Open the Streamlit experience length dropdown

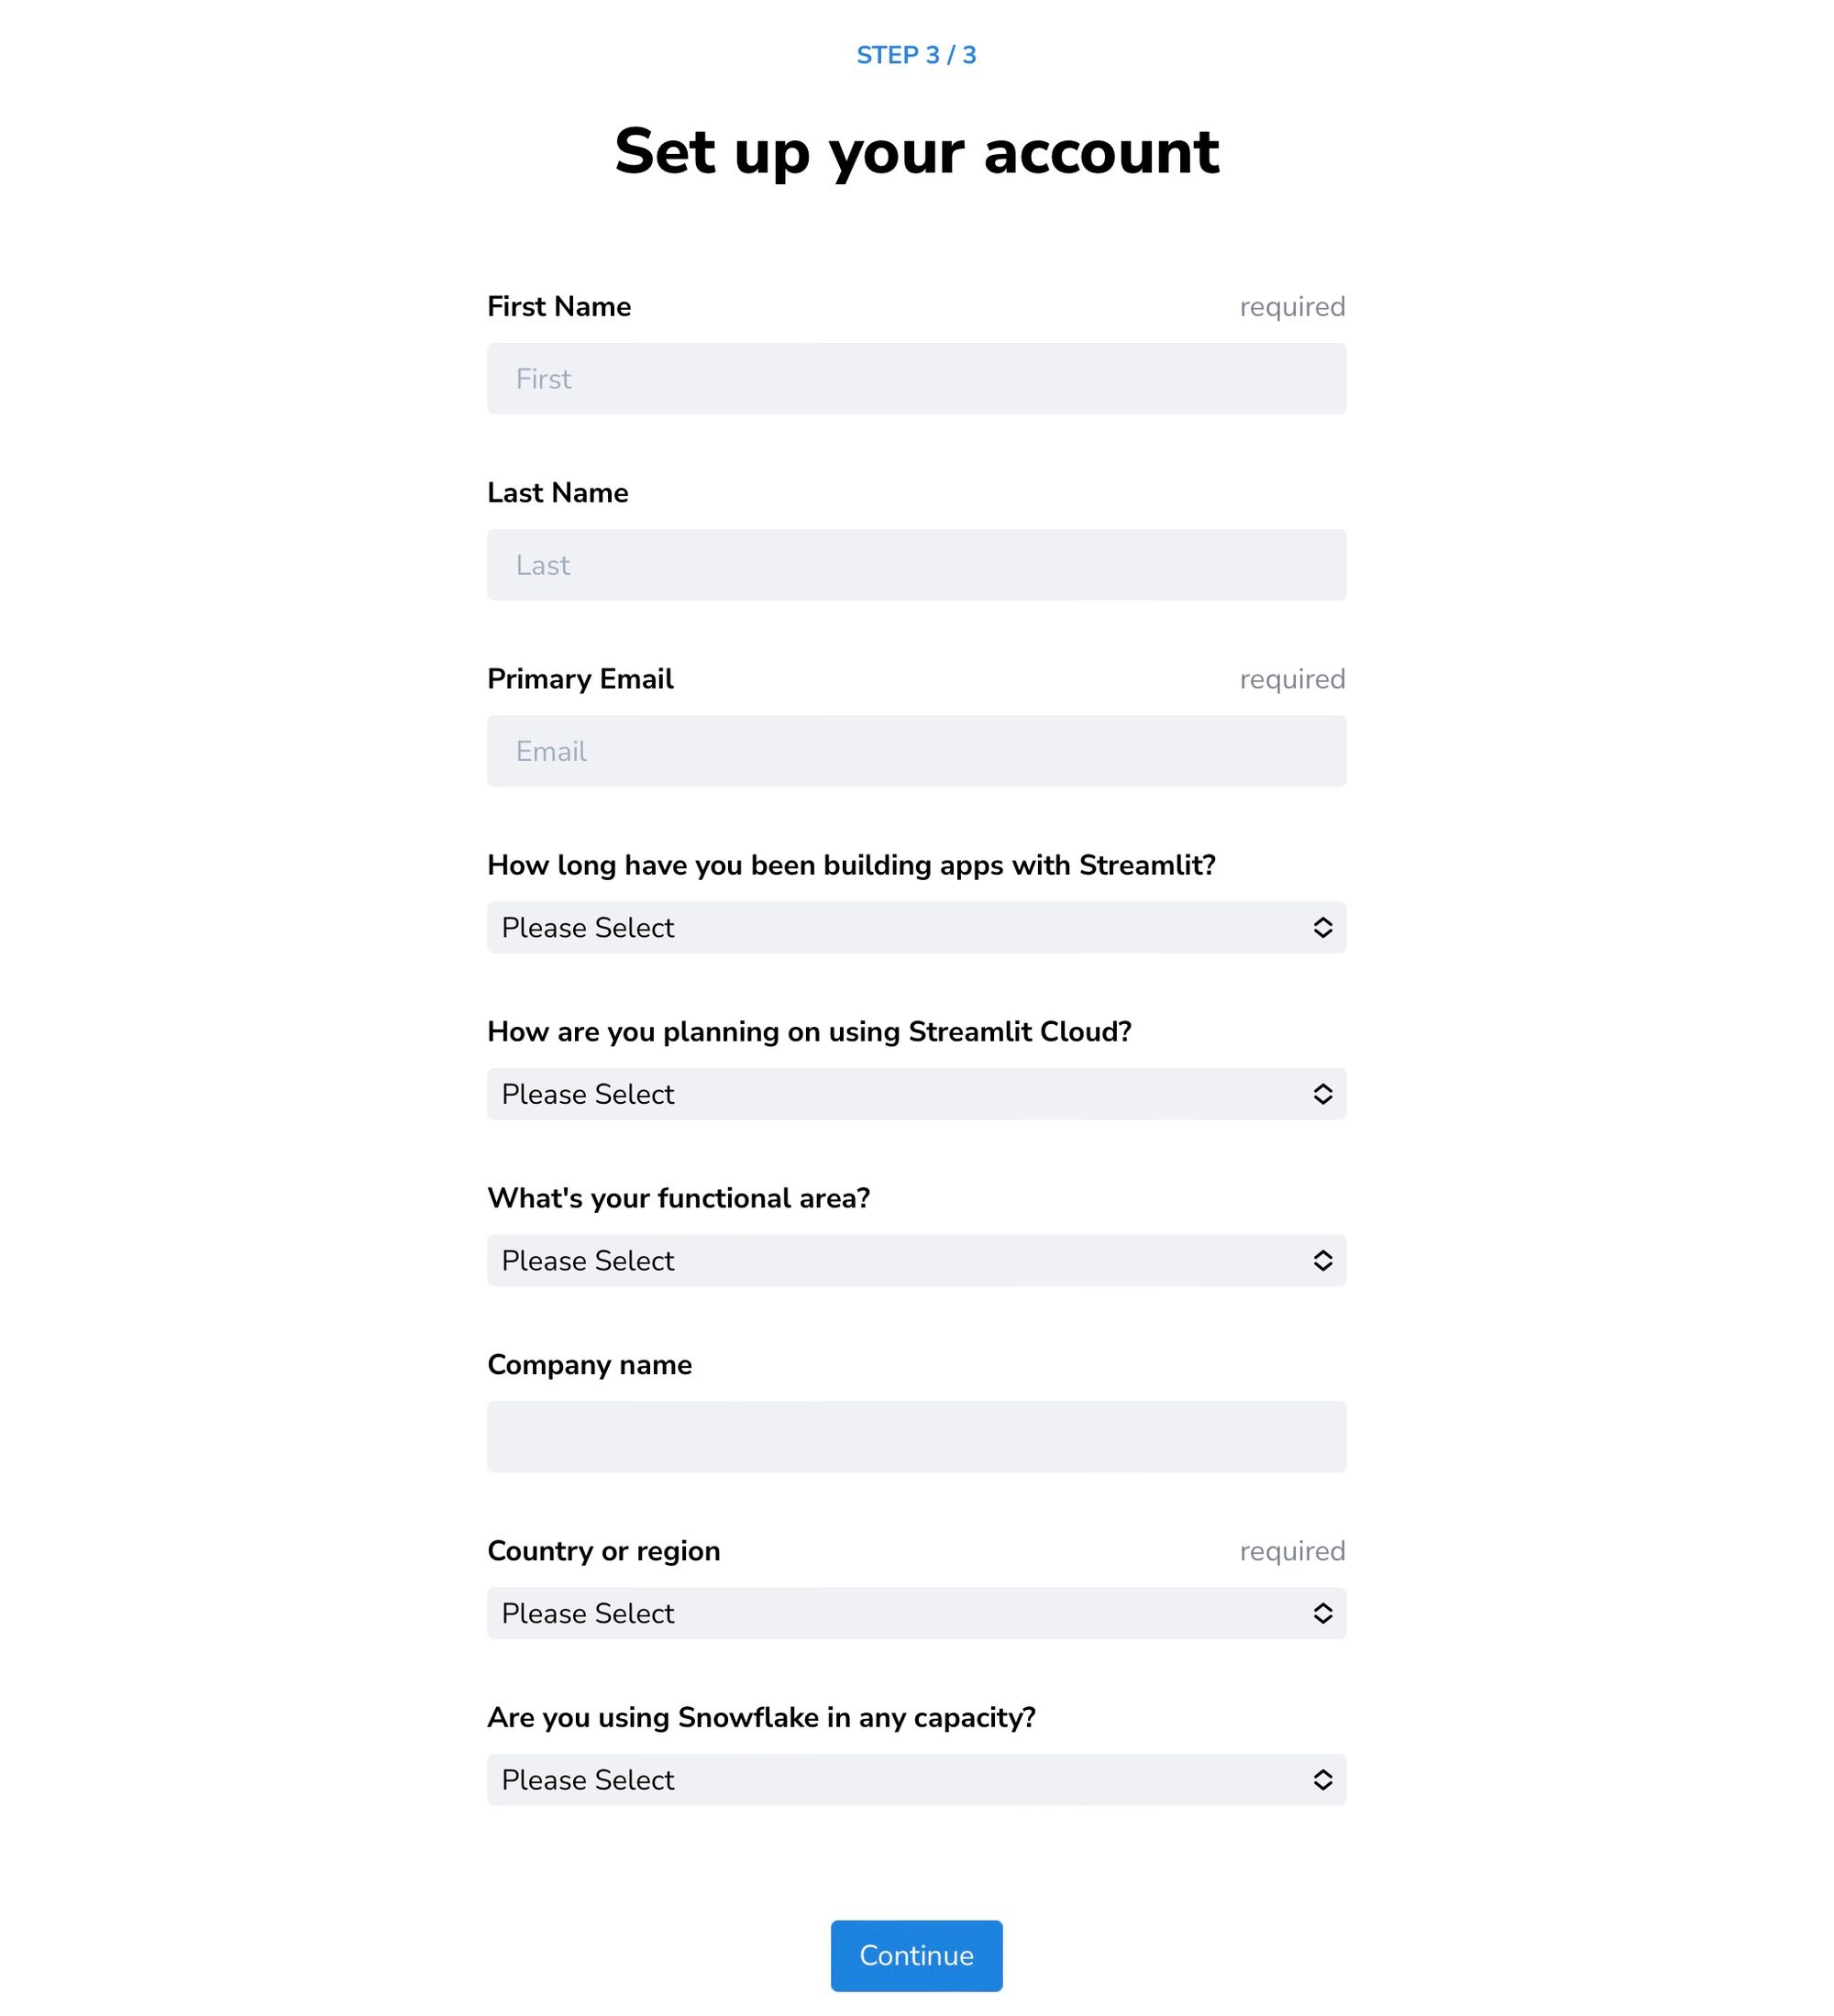pos(900,928)
